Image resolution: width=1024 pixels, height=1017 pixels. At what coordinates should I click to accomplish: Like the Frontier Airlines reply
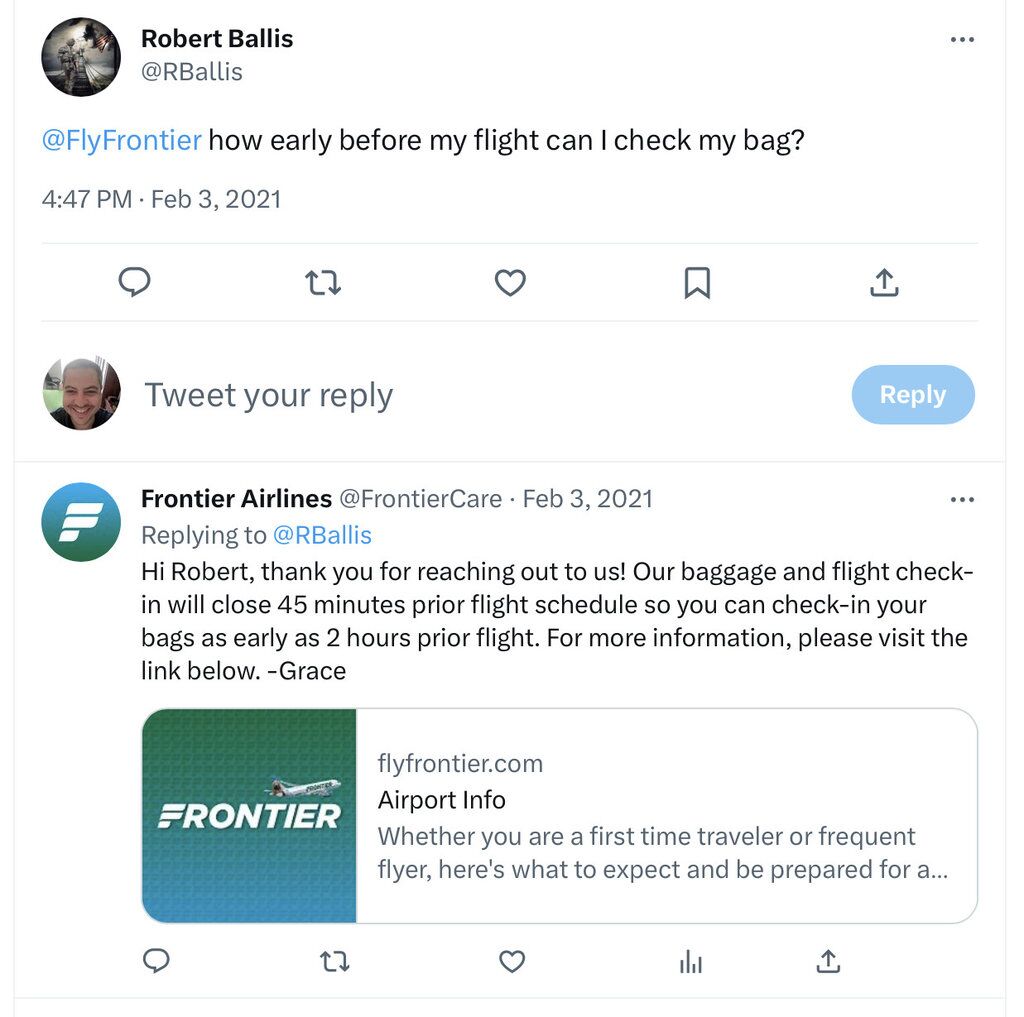pos(512,962)
